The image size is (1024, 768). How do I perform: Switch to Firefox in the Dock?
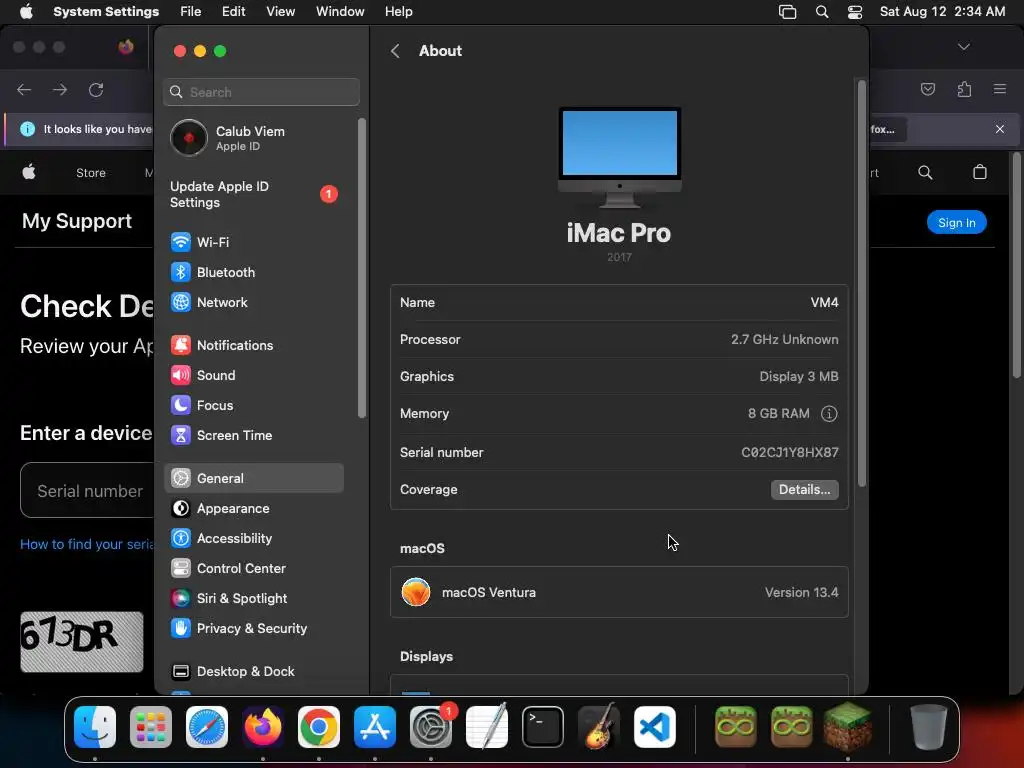click(x=263, y=727)
